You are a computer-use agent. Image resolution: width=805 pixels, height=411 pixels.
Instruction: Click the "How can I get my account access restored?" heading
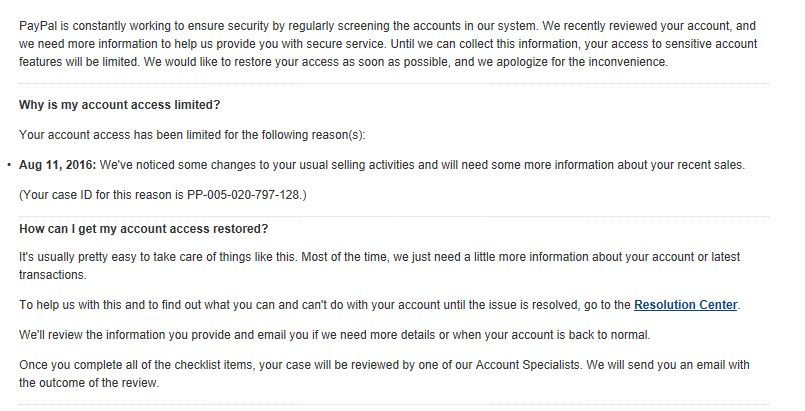click(144, 229)
